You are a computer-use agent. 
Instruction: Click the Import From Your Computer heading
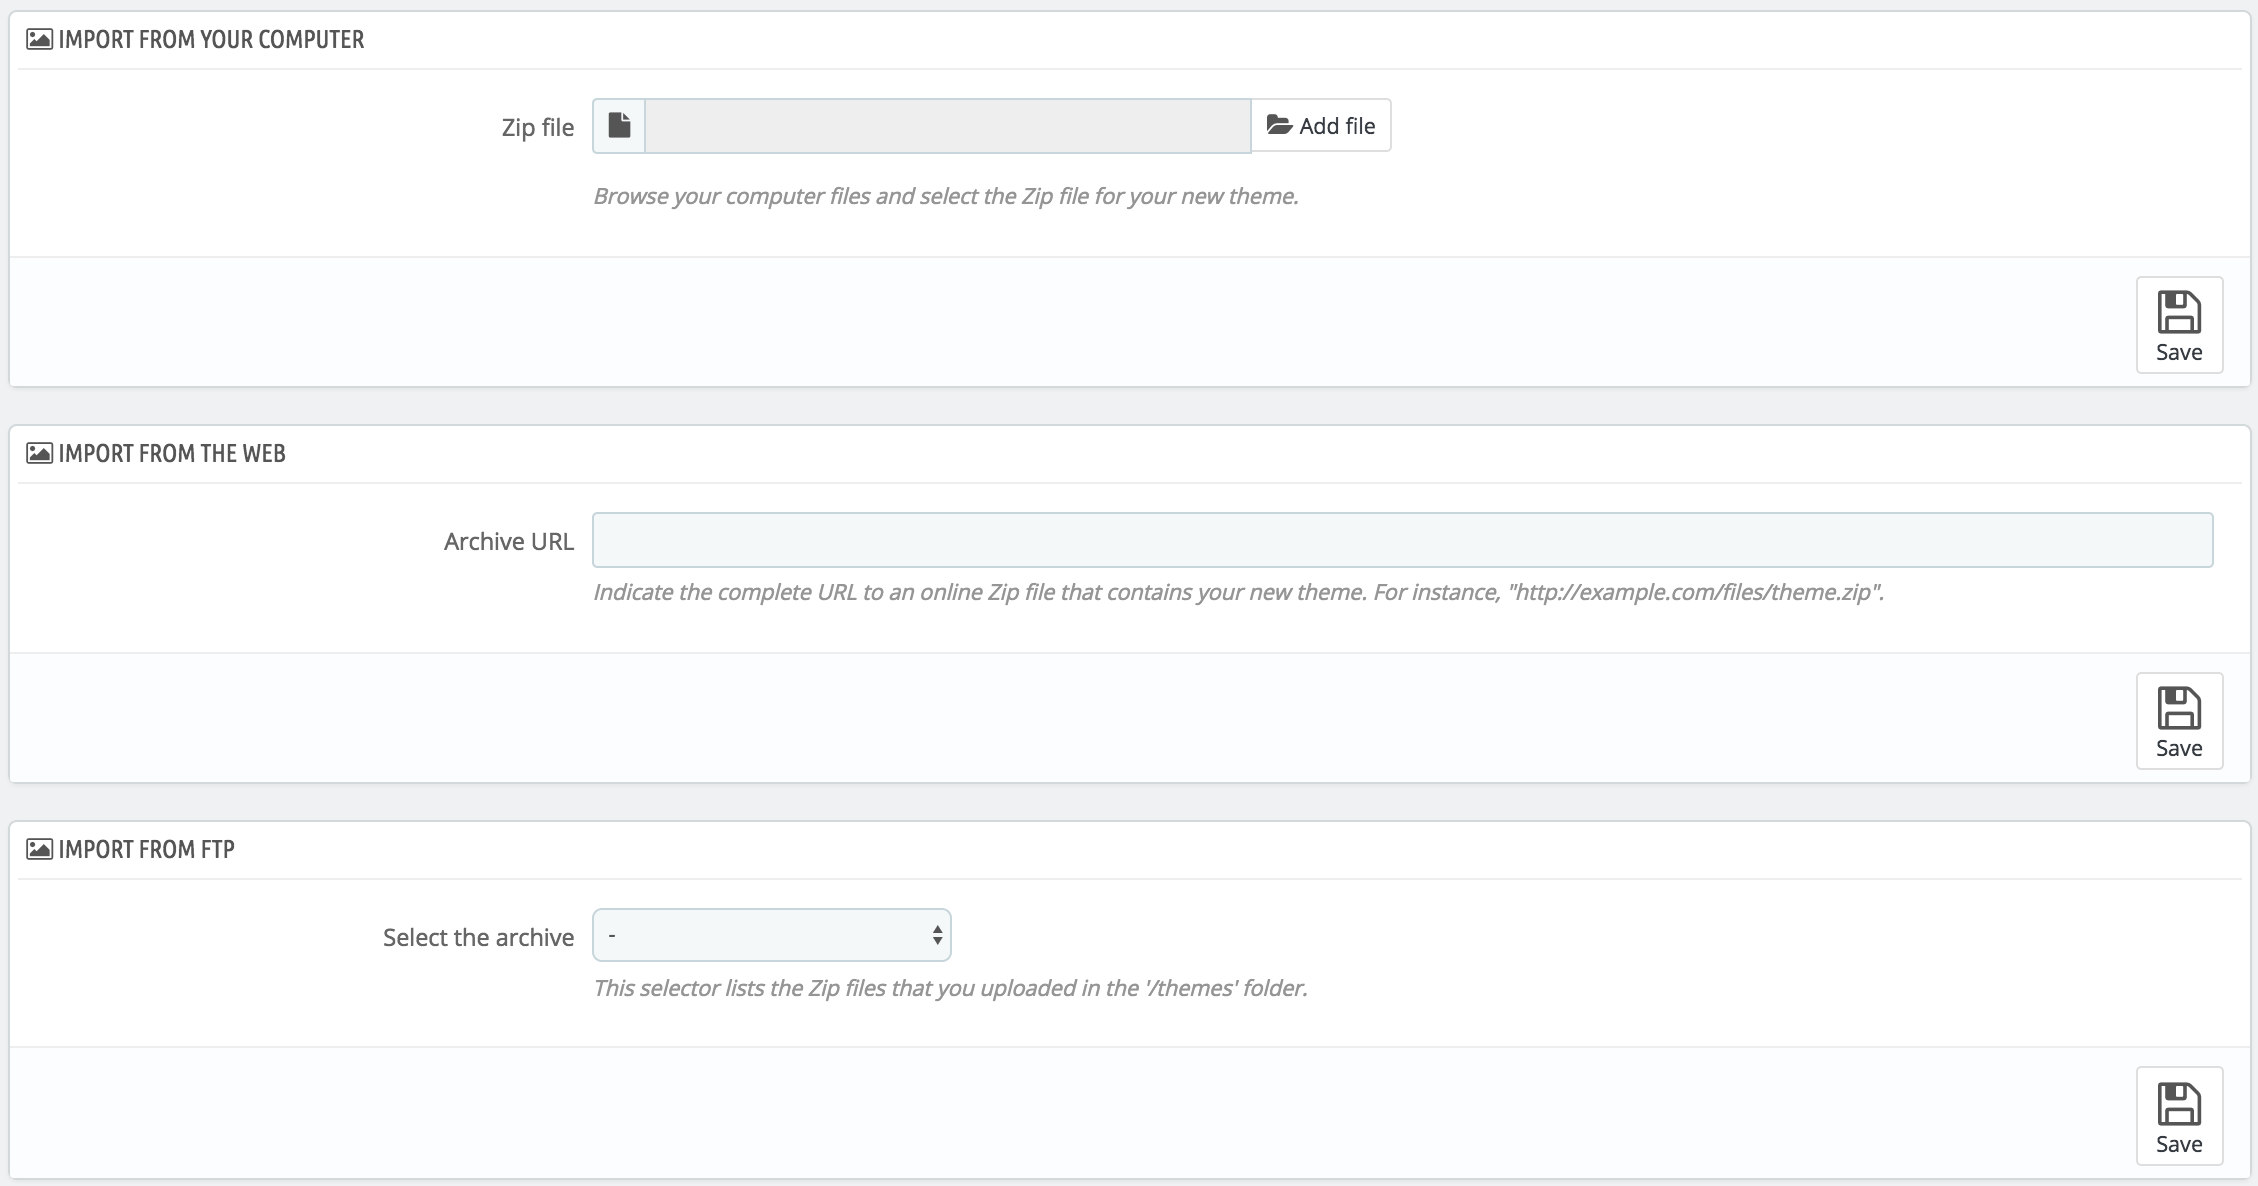click(211, 39)
